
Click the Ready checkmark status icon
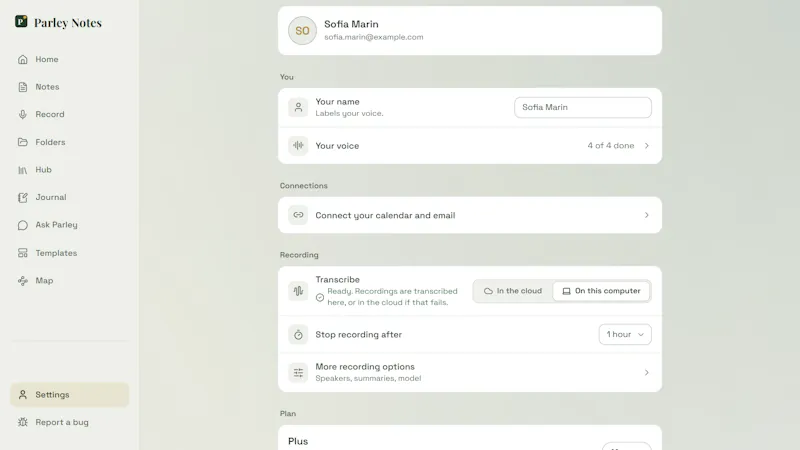(x=320, y=297)
